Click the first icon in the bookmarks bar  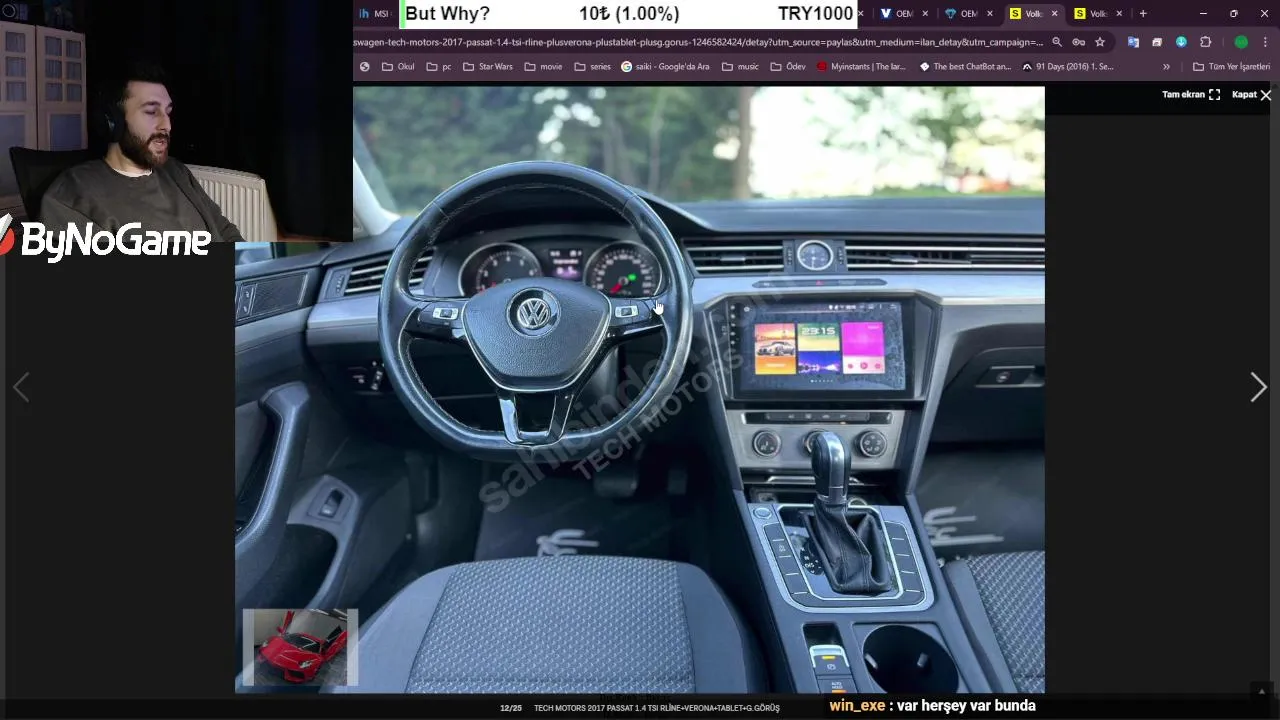pos(364,67)
